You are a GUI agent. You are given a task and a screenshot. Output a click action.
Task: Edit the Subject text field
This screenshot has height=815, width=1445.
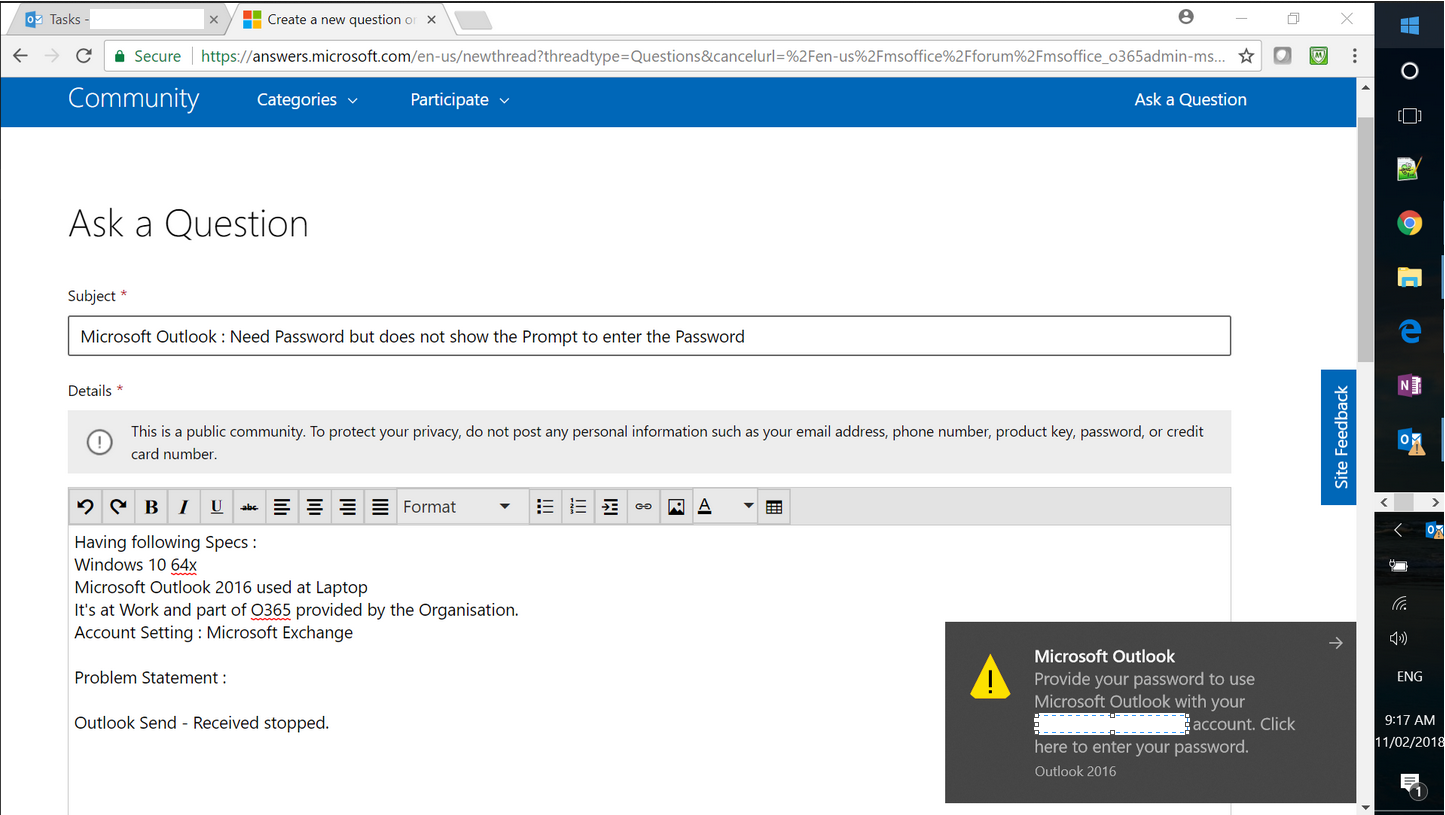tap(649, 336)
